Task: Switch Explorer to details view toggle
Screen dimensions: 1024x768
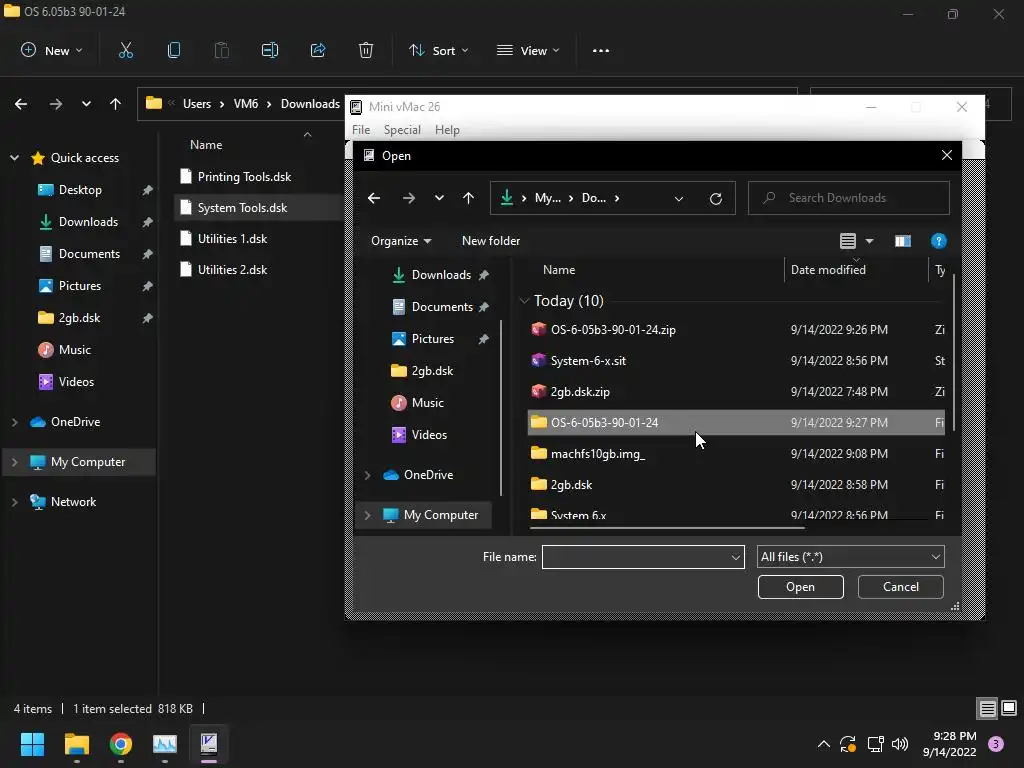Action: point(987,708)
